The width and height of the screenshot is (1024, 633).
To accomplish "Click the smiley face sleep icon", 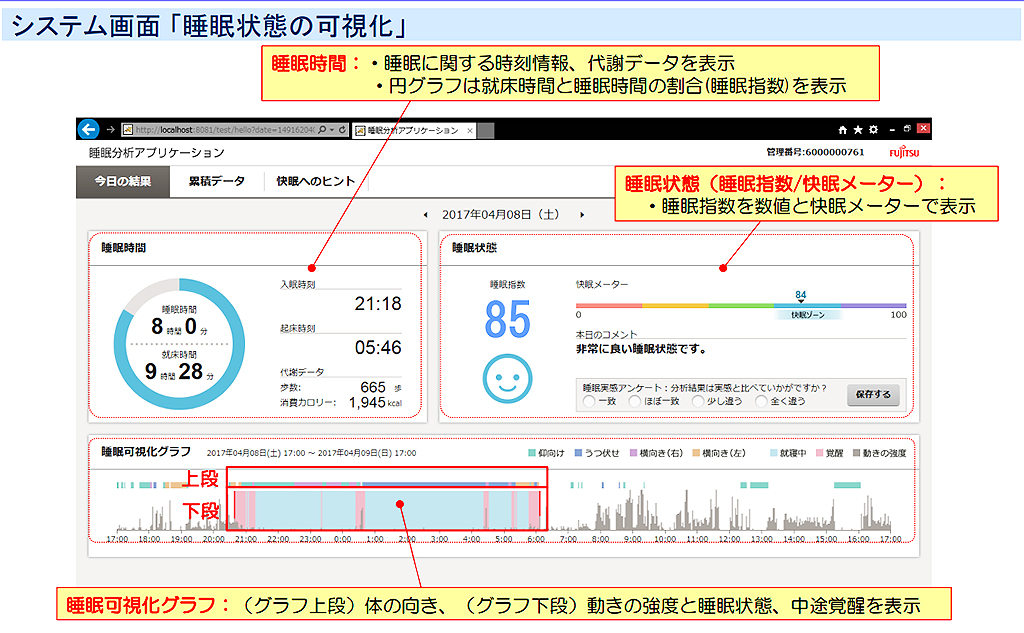I will 507,378.
